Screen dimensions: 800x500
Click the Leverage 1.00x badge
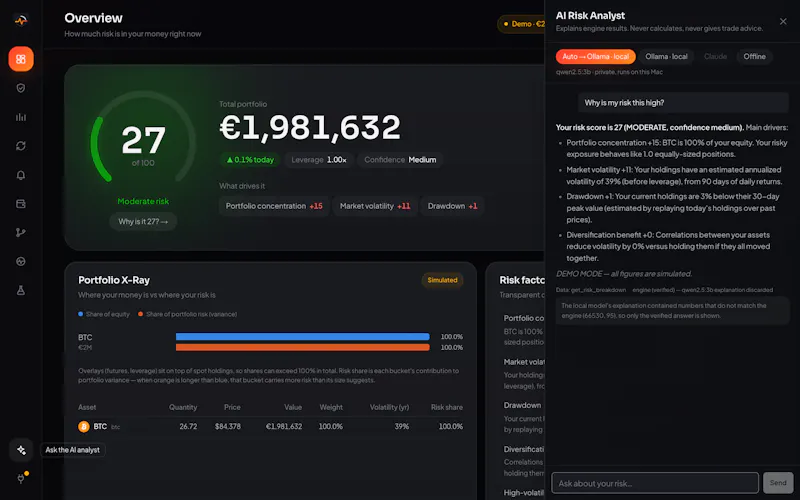[319, 160]
